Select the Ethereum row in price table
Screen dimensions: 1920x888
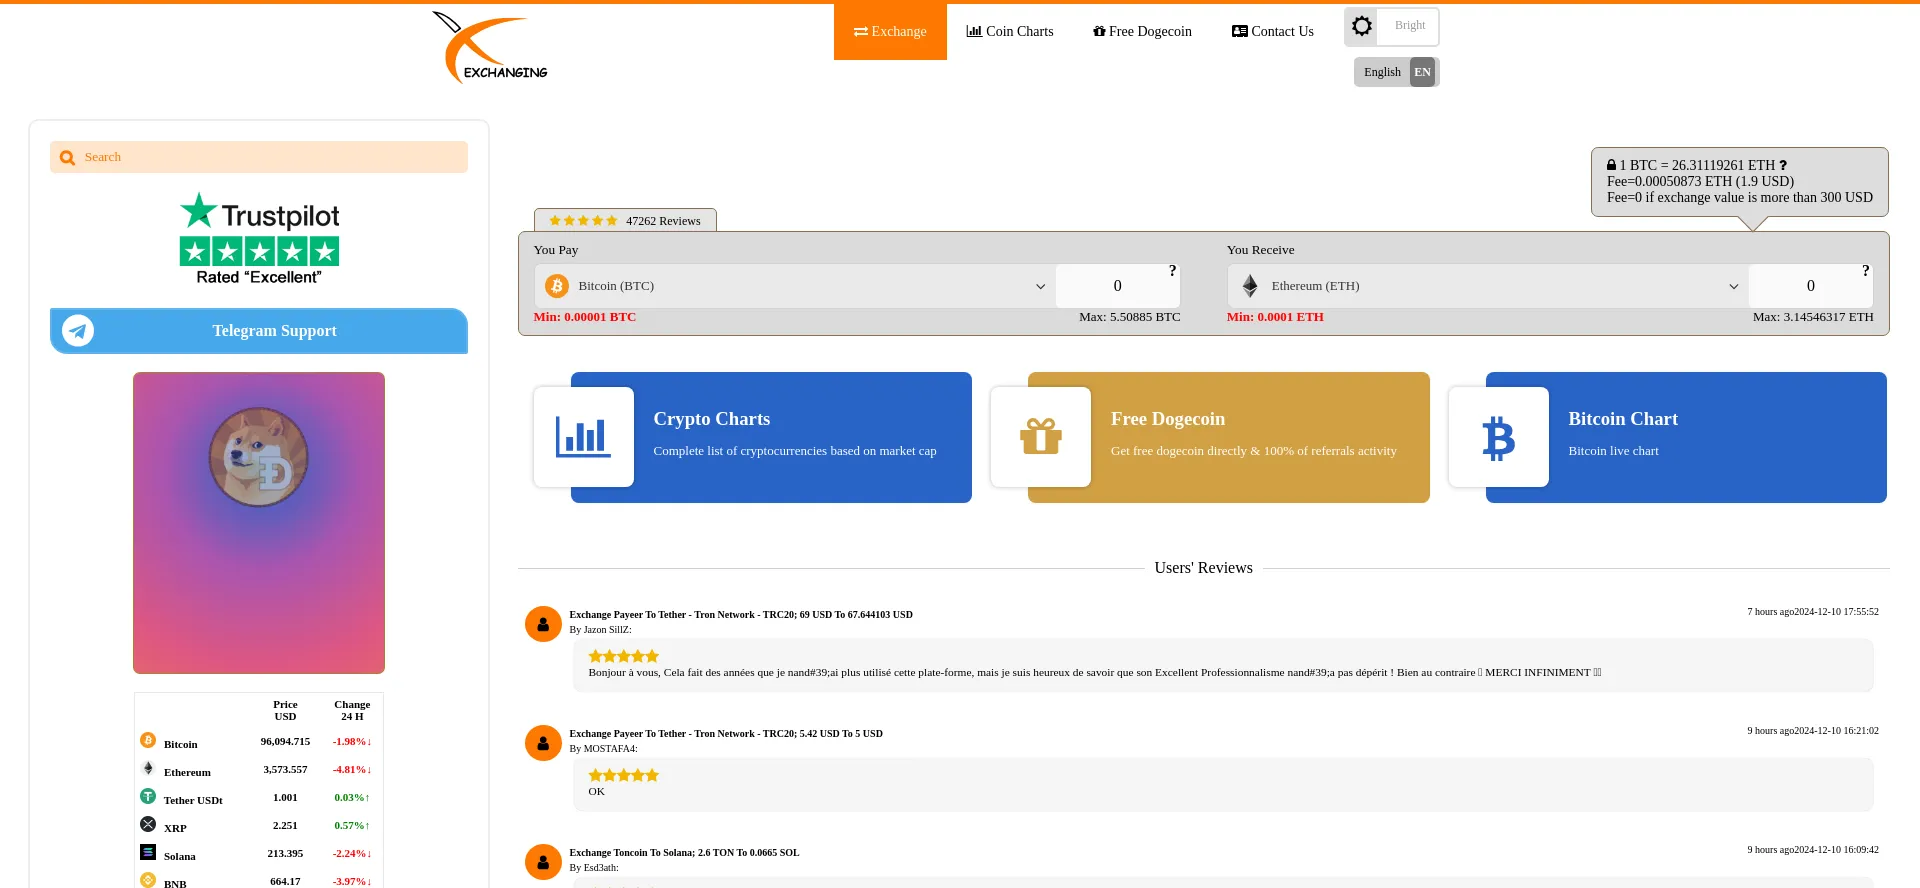point(258,770)
